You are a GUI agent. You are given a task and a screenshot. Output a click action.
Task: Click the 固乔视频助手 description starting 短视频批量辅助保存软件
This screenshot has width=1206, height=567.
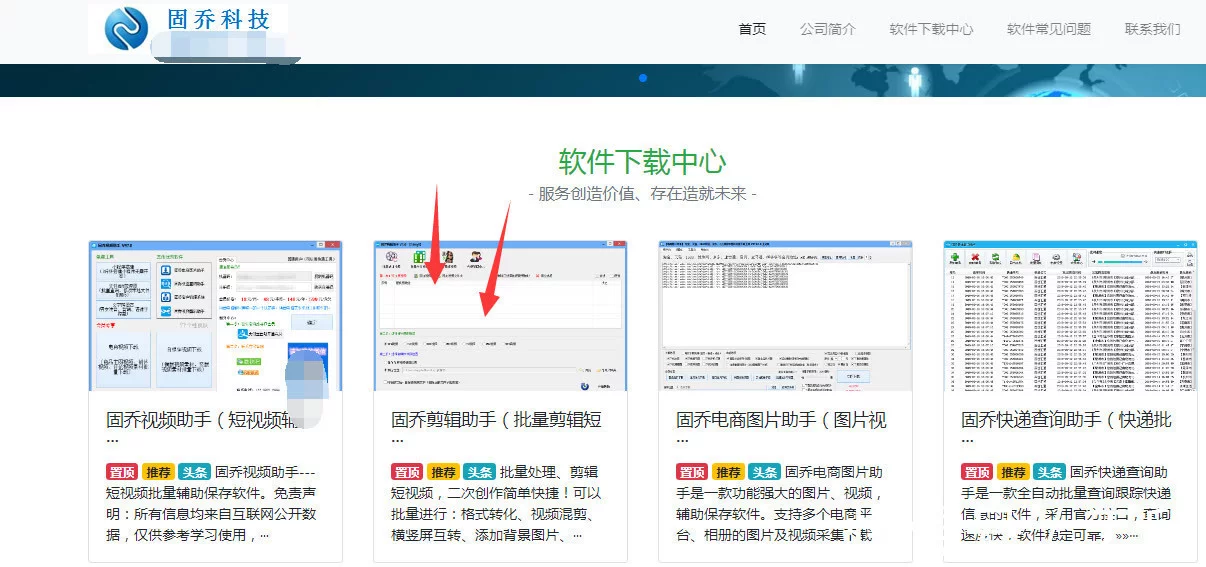[212, 503]
